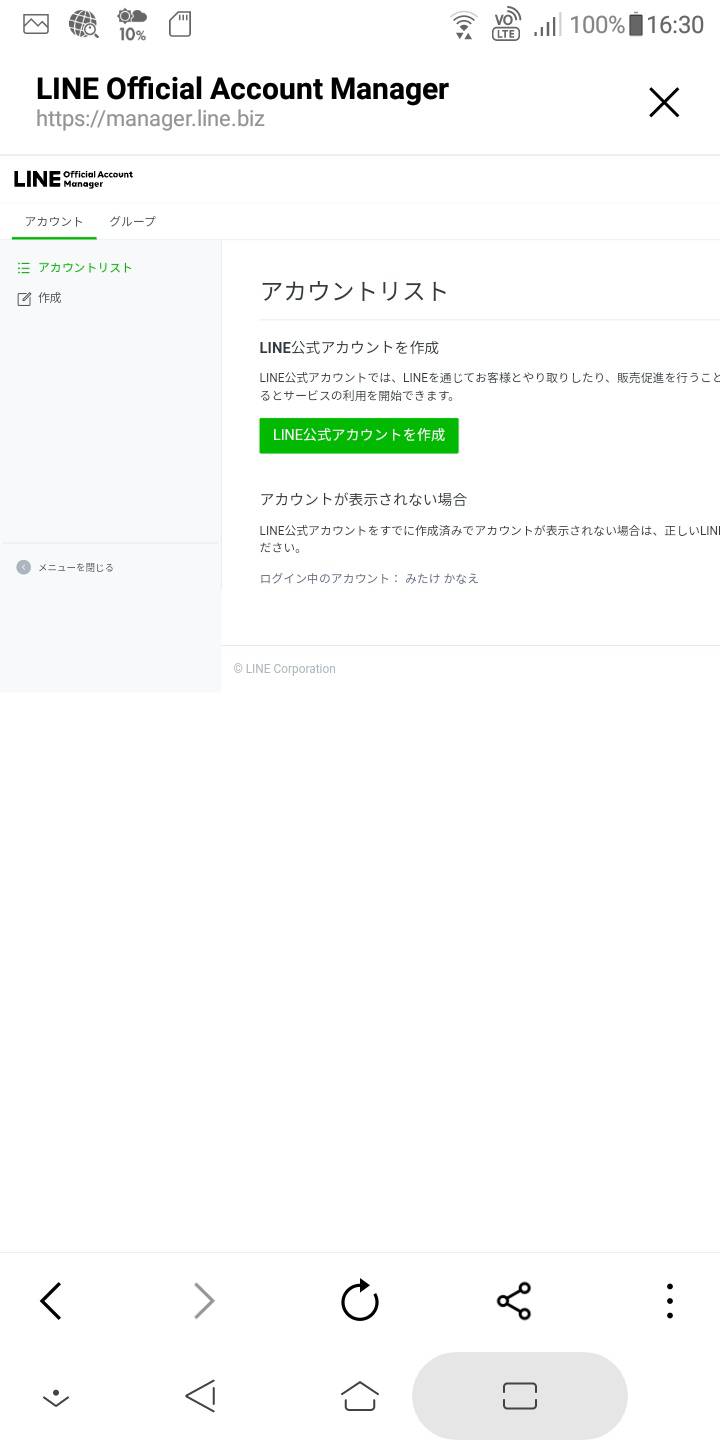Collapse sidebar via メニューを閉じる

[x=76, y=567]
